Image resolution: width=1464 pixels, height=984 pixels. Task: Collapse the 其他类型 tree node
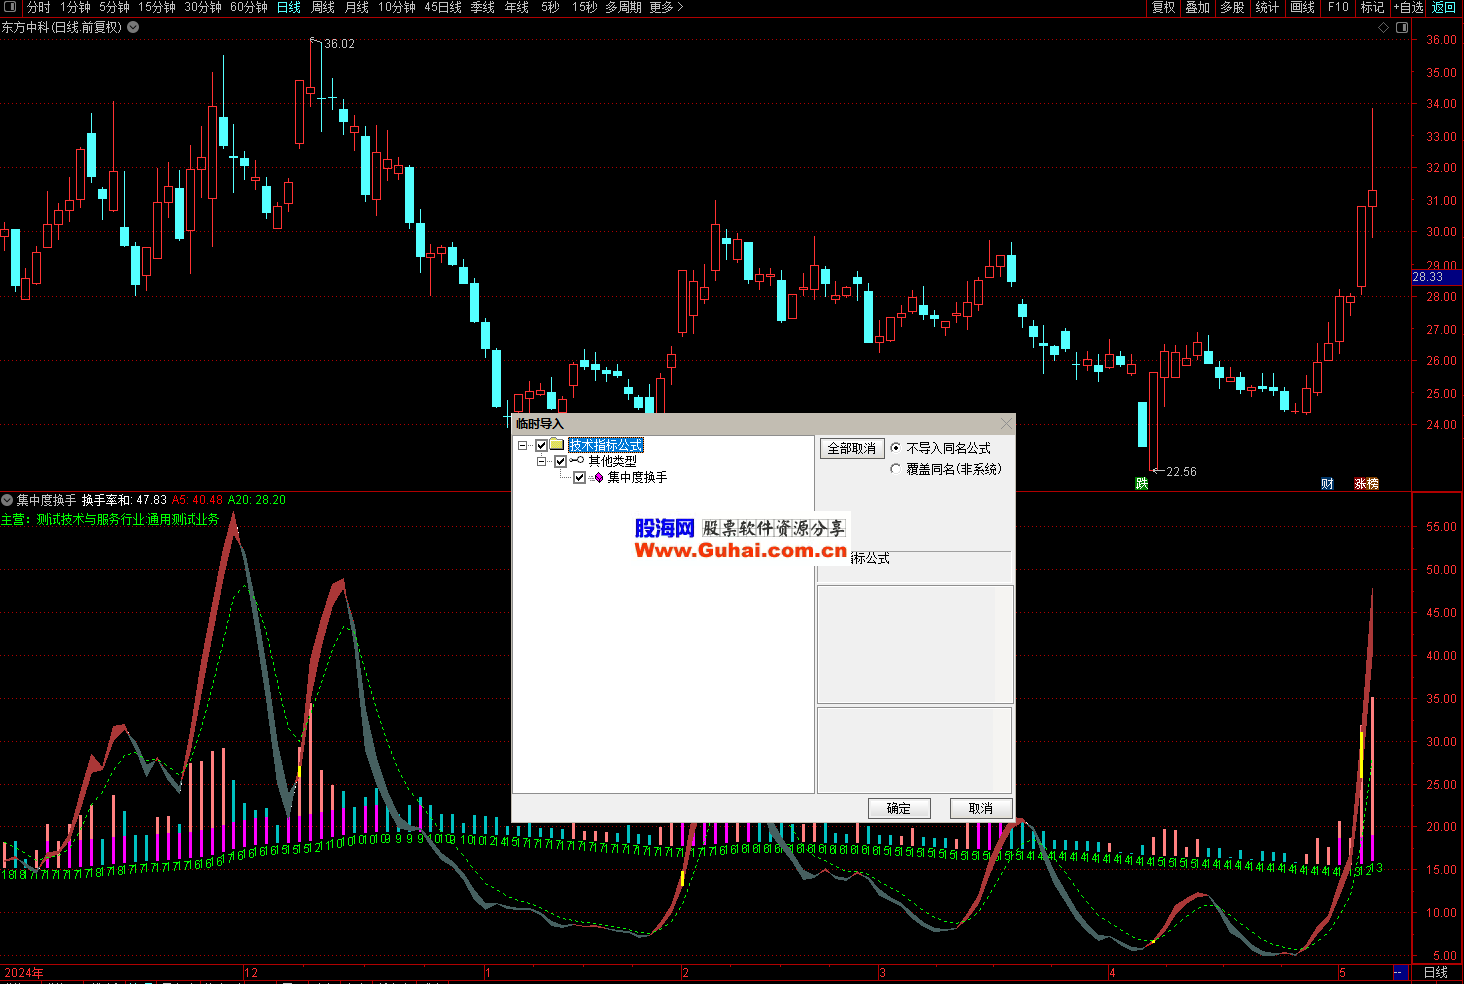coord(541,461)
